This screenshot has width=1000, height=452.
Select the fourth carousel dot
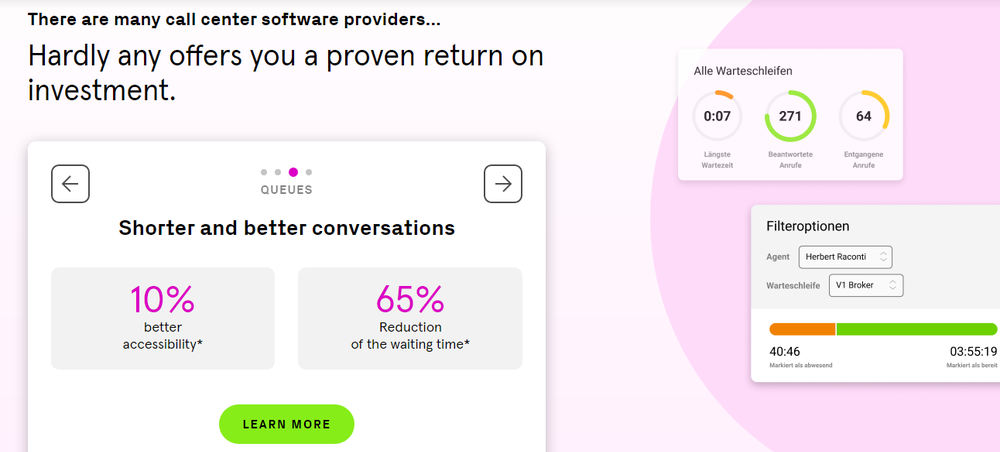309,172
